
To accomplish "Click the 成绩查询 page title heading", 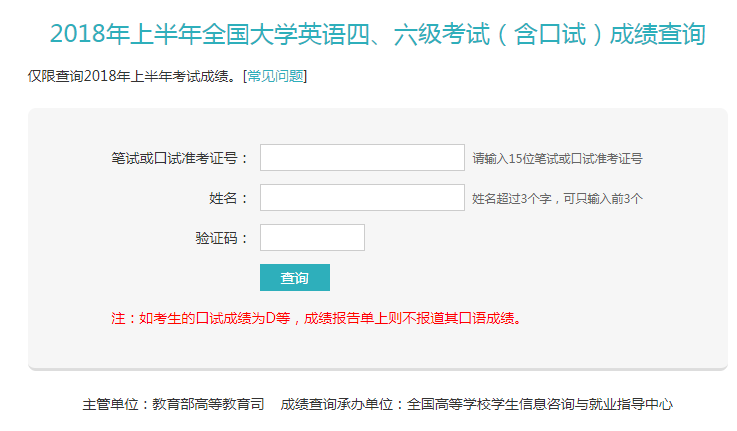I will (378, 34).
